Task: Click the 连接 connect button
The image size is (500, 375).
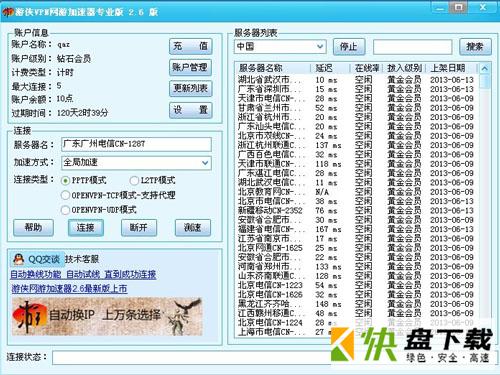Action: tap(86, 228)
